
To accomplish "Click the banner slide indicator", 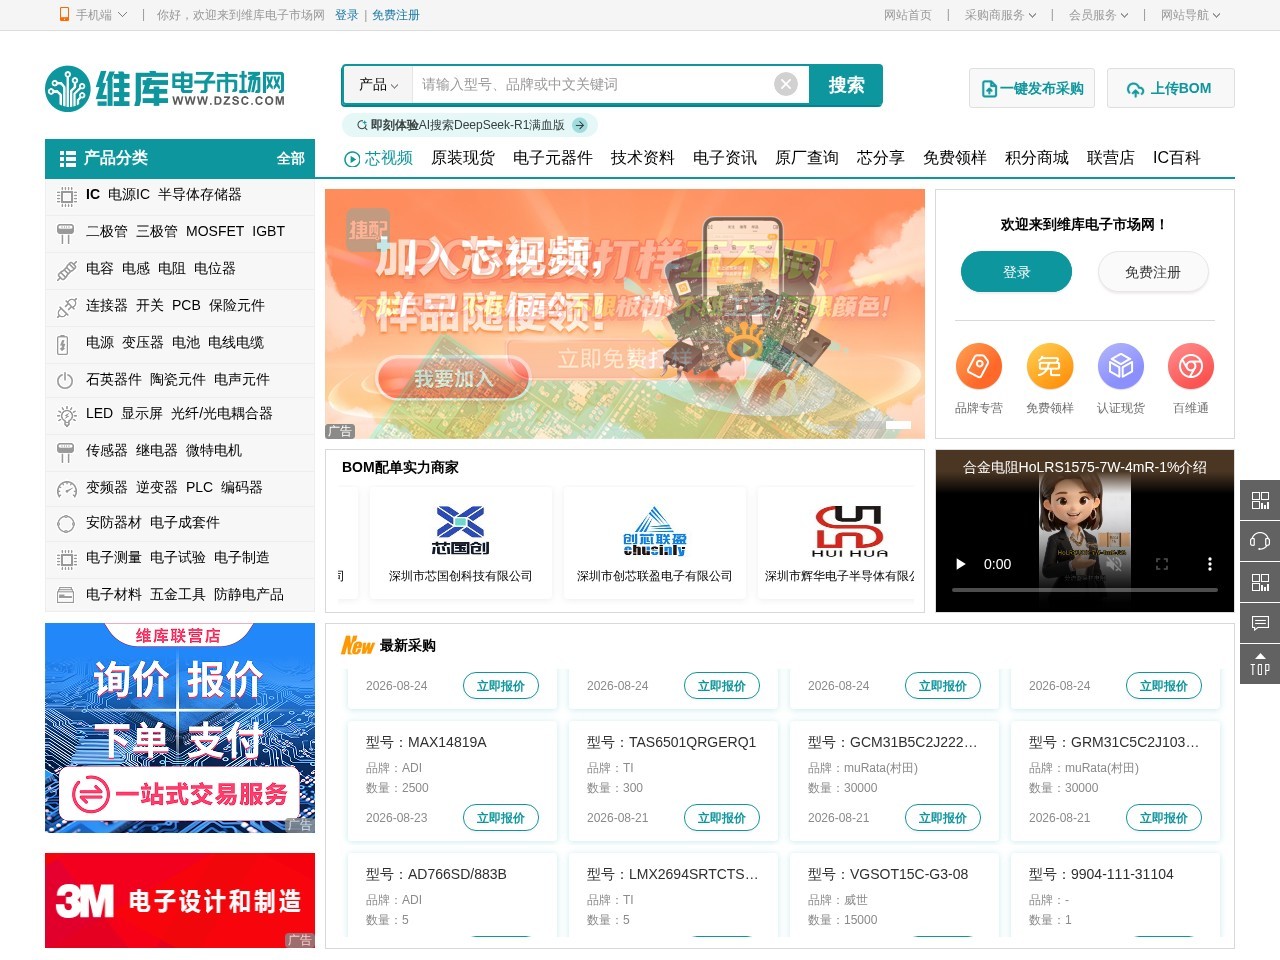I will (898, 425).
